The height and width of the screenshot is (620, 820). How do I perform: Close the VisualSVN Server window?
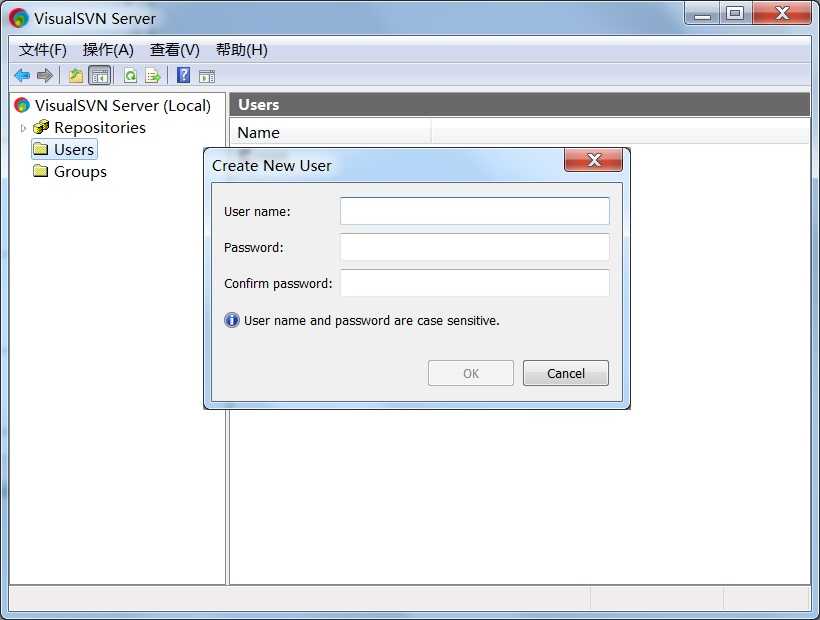pyautogui.click(x=782, y=13)
